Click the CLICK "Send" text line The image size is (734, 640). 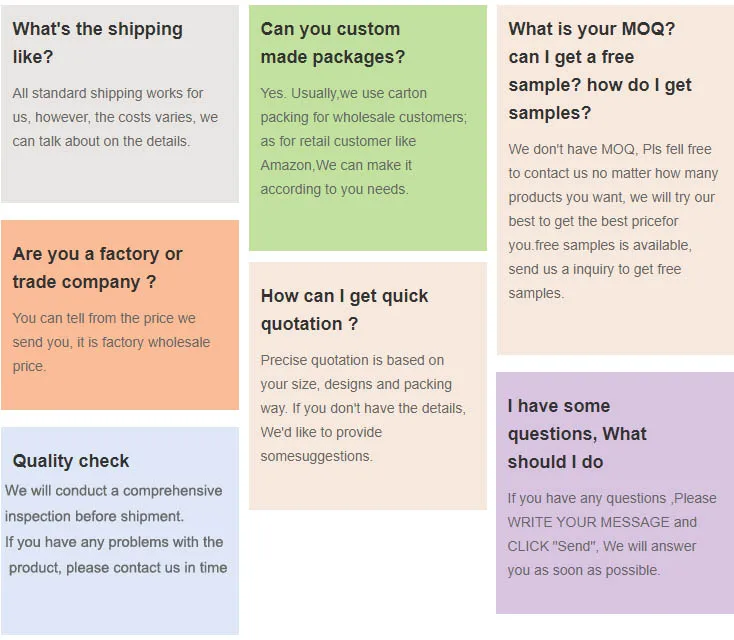[602, 546]
